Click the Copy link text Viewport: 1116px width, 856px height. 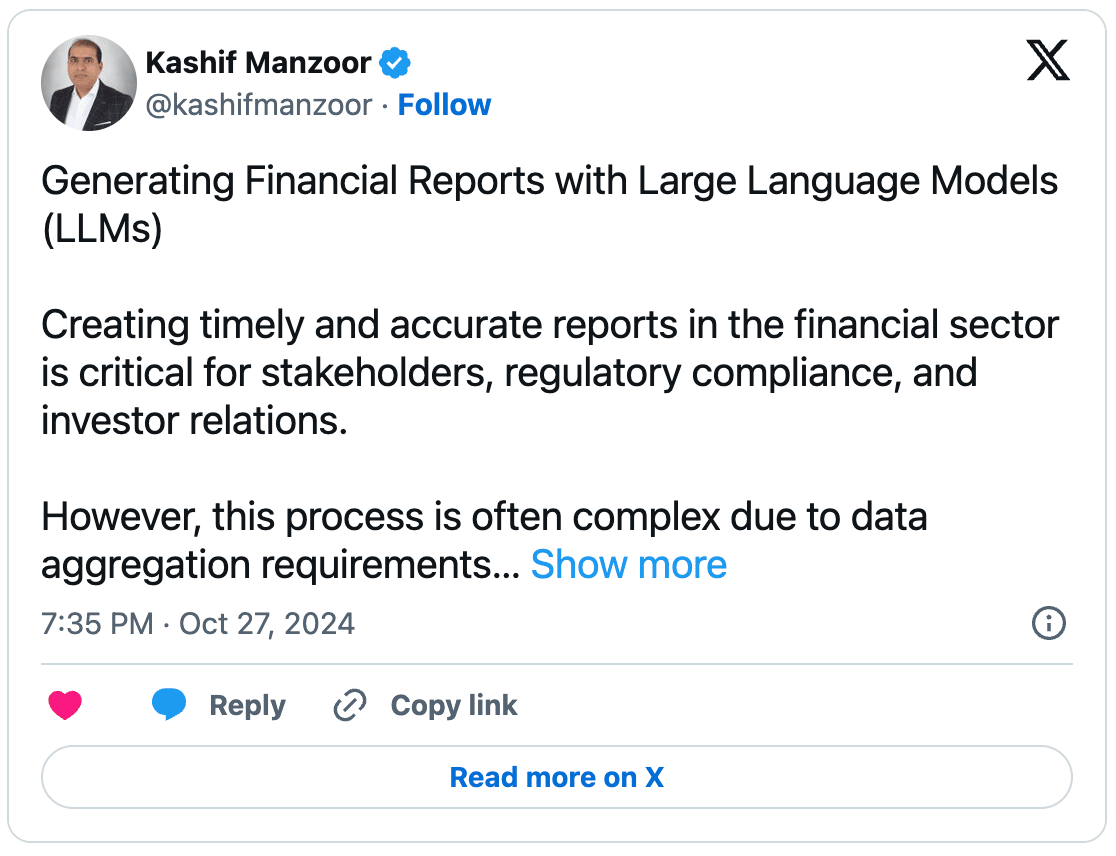pos(453,705)
